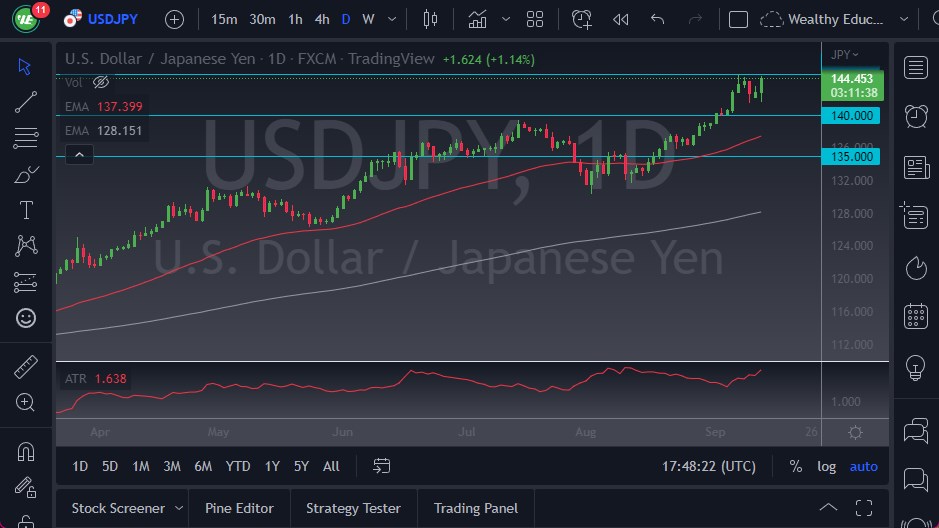Set date range to 5Y
The height and width of the screenshot is (528, 939).
(301, 466)
